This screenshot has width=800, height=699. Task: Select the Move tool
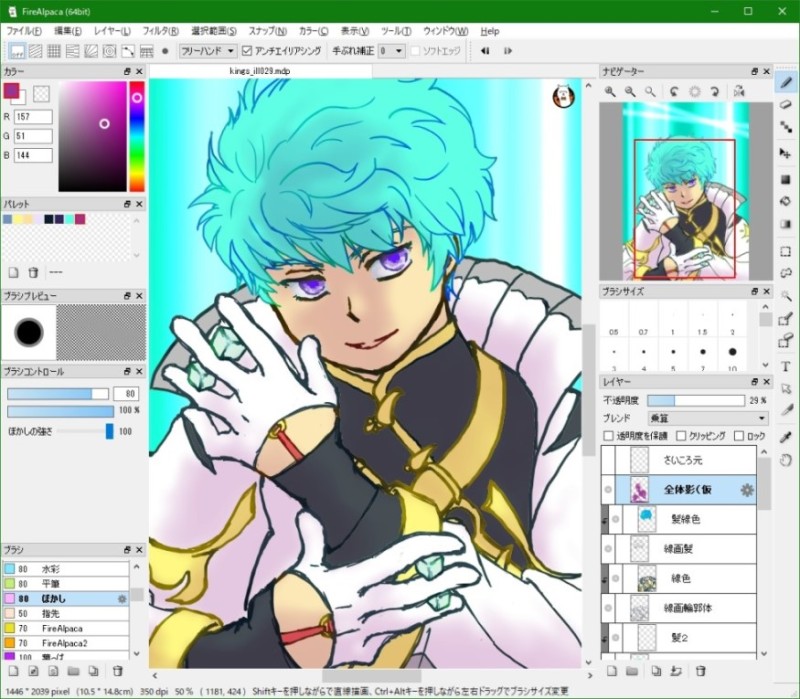tap(786, 153)
